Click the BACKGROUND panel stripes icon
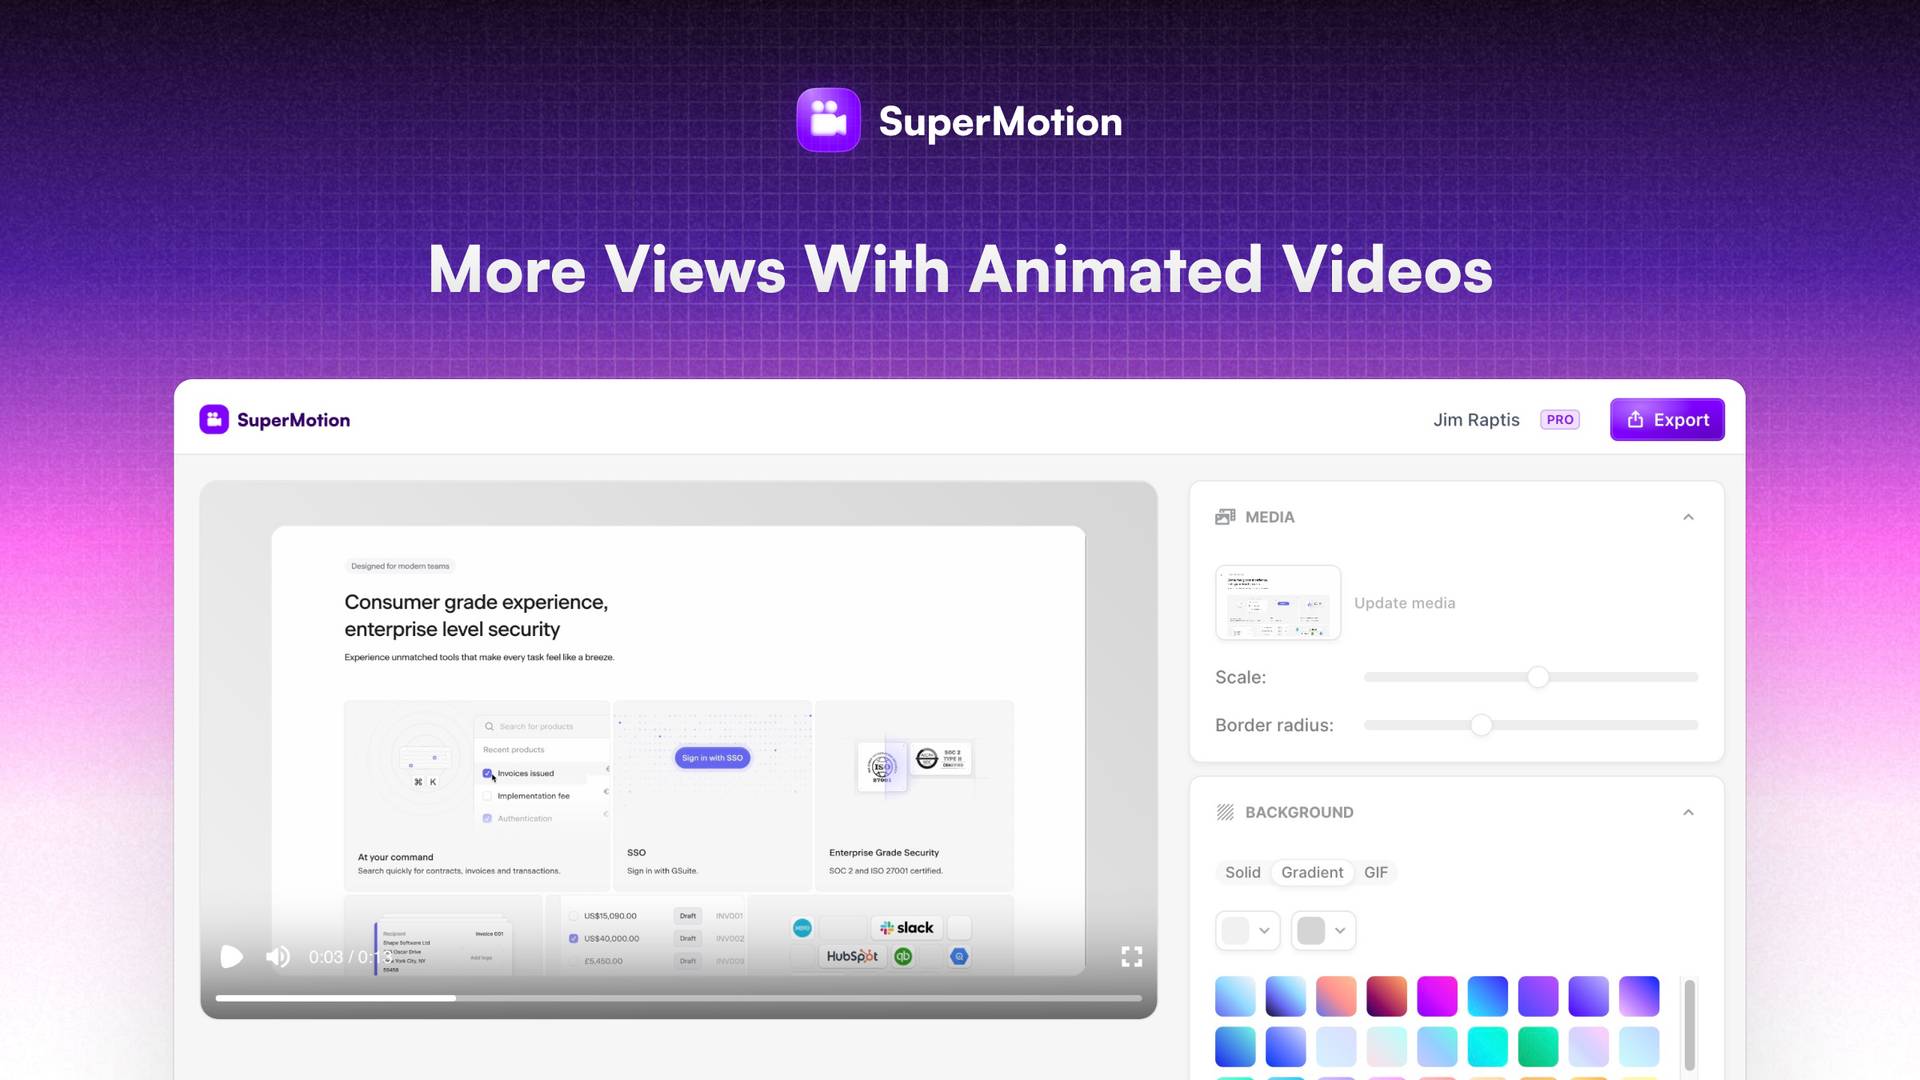The height and width of the screenshot is (1080, 1920). click(x=1224, y=811)
